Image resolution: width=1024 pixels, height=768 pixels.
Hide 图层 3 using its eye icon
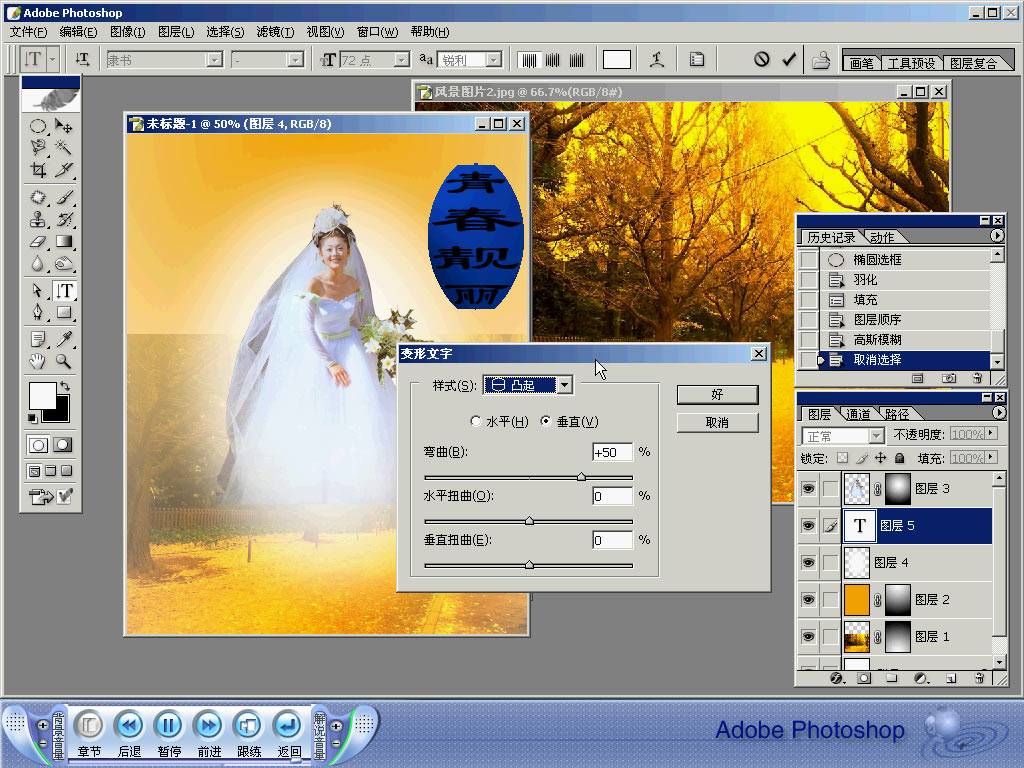(808, 489)
